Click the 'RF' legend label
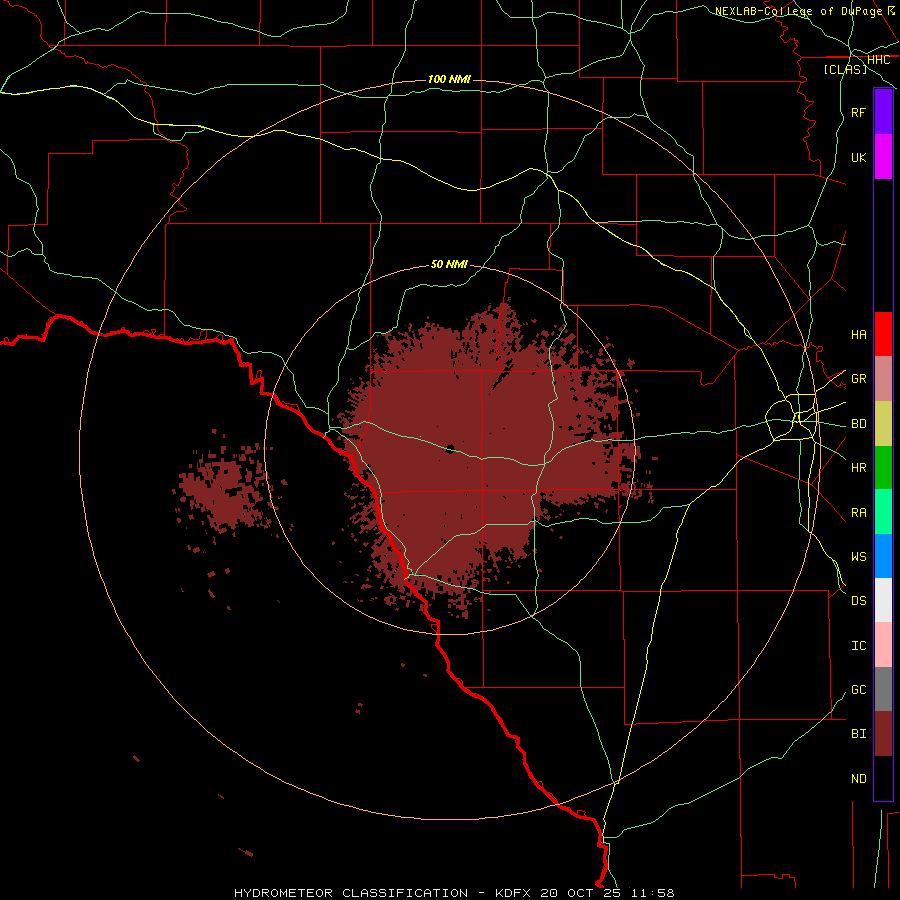This screenshot has width=900, height=900. pyautogui.click(x=859, y=112)
